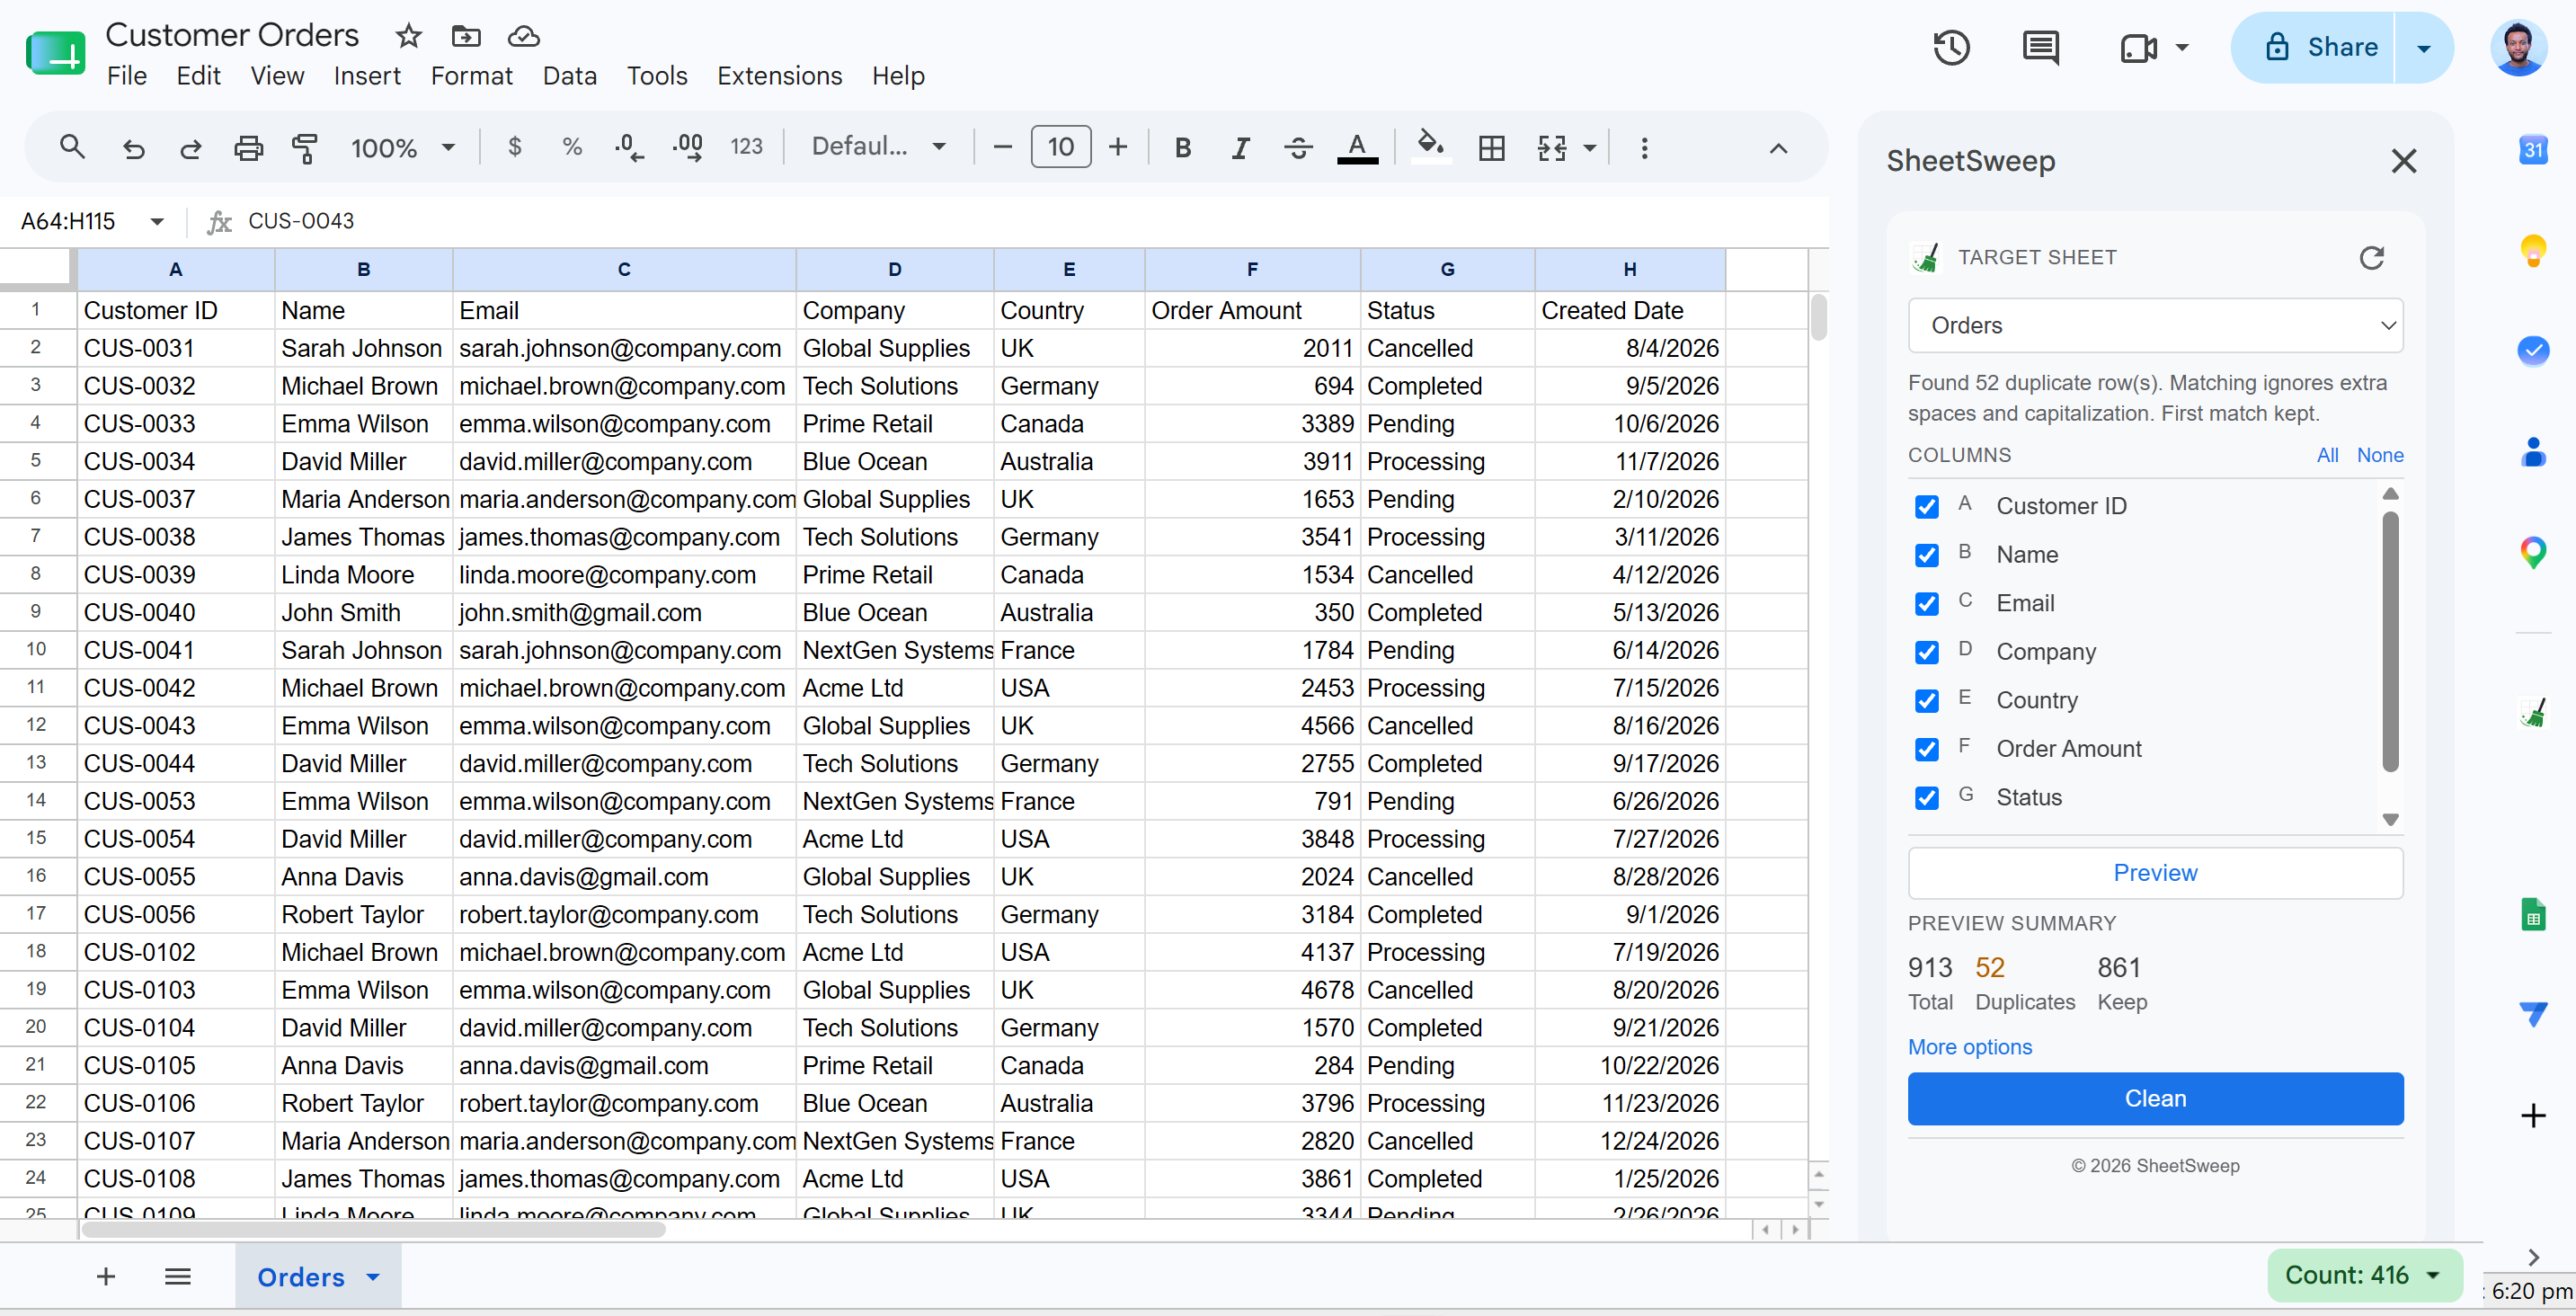Collapse the toolbar with the chevron

(1777, 148)
